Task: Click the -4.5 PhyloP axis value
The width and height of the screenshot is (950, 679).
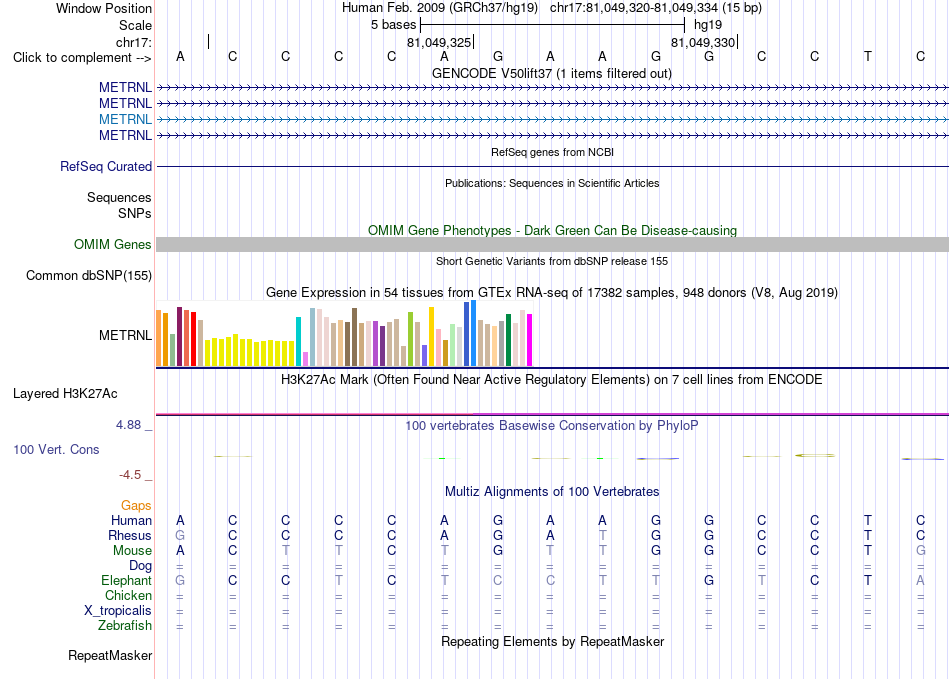Action: pos(130,474)
